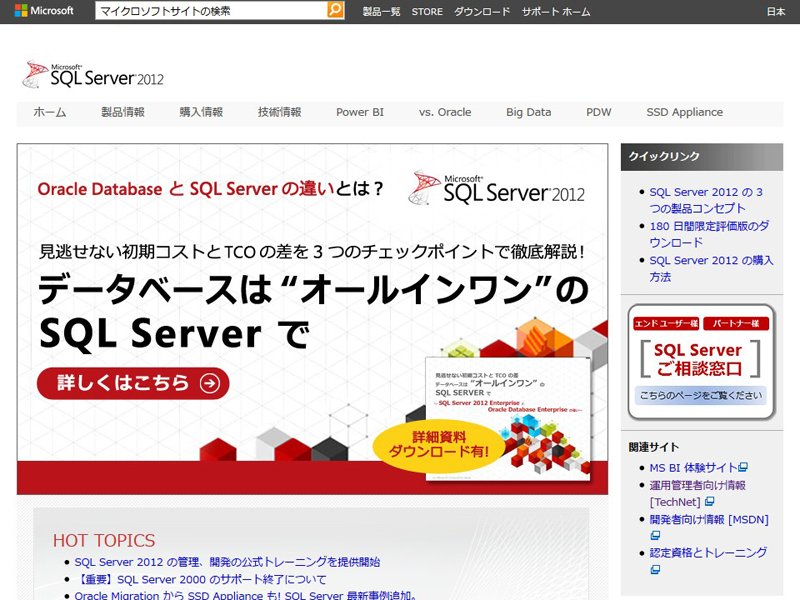Click the whitepaper document thumbnail in banner

508,418
